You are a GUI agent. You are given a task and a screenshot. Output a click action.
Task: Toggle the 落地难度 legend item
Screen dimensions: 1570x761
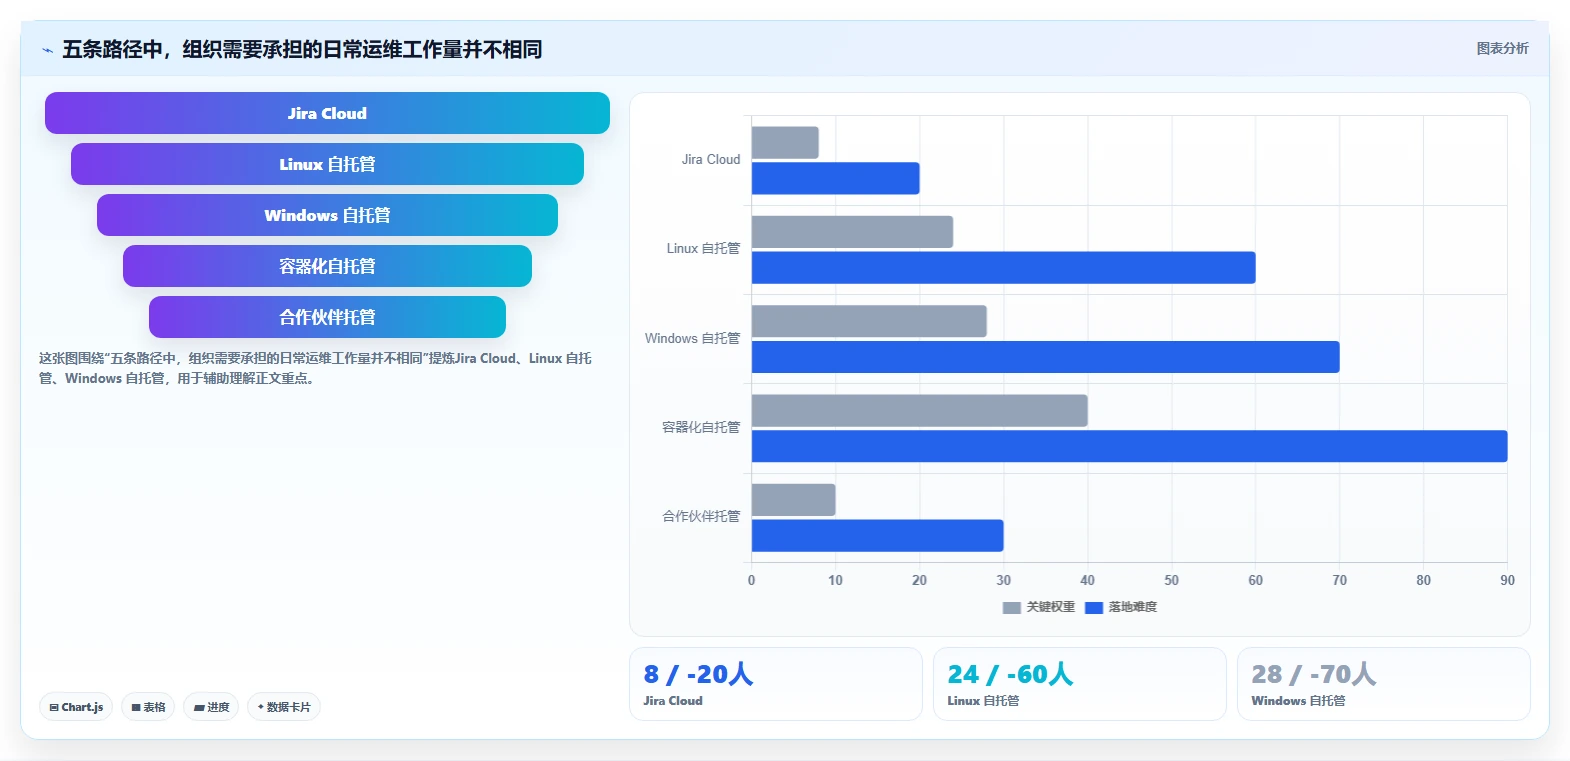pos(1121,607)
